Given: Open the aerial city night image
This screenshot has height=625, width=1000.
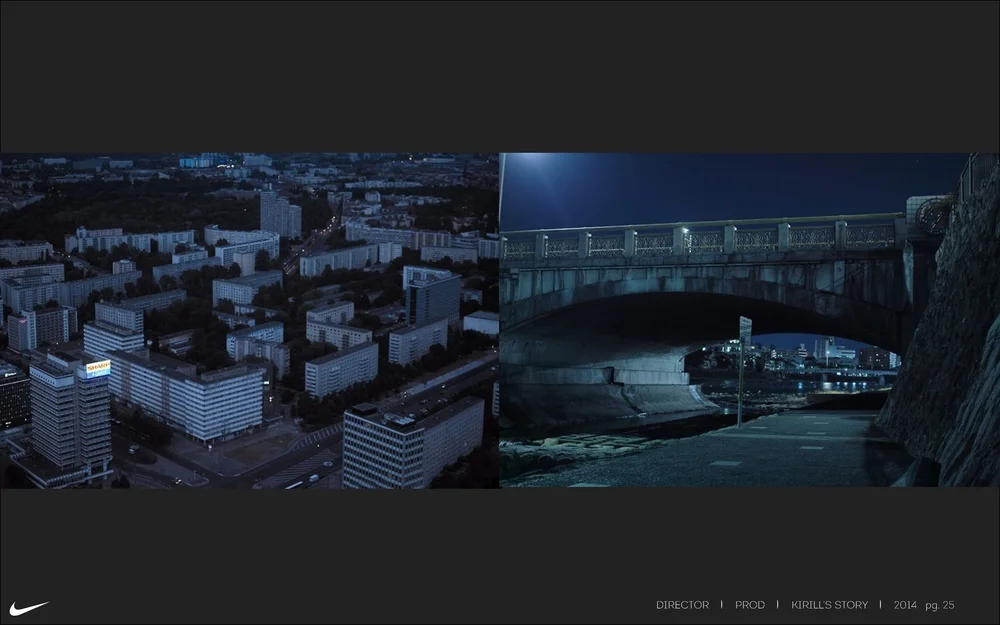Looking at the screenshot, I should click(249, 320).
